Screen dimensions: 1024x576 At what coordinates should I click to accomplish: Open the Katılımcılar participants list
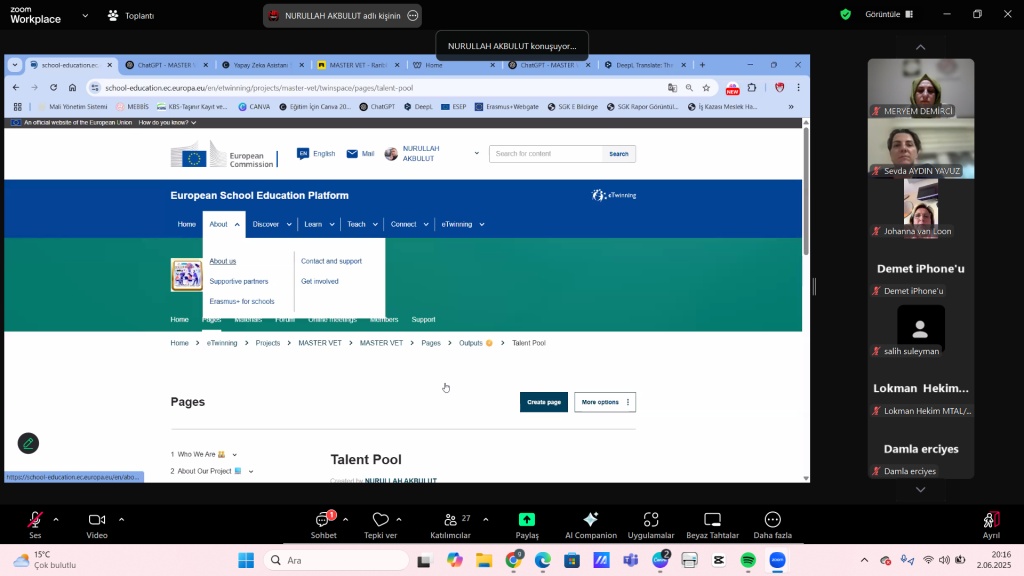(x=450, y=520)
